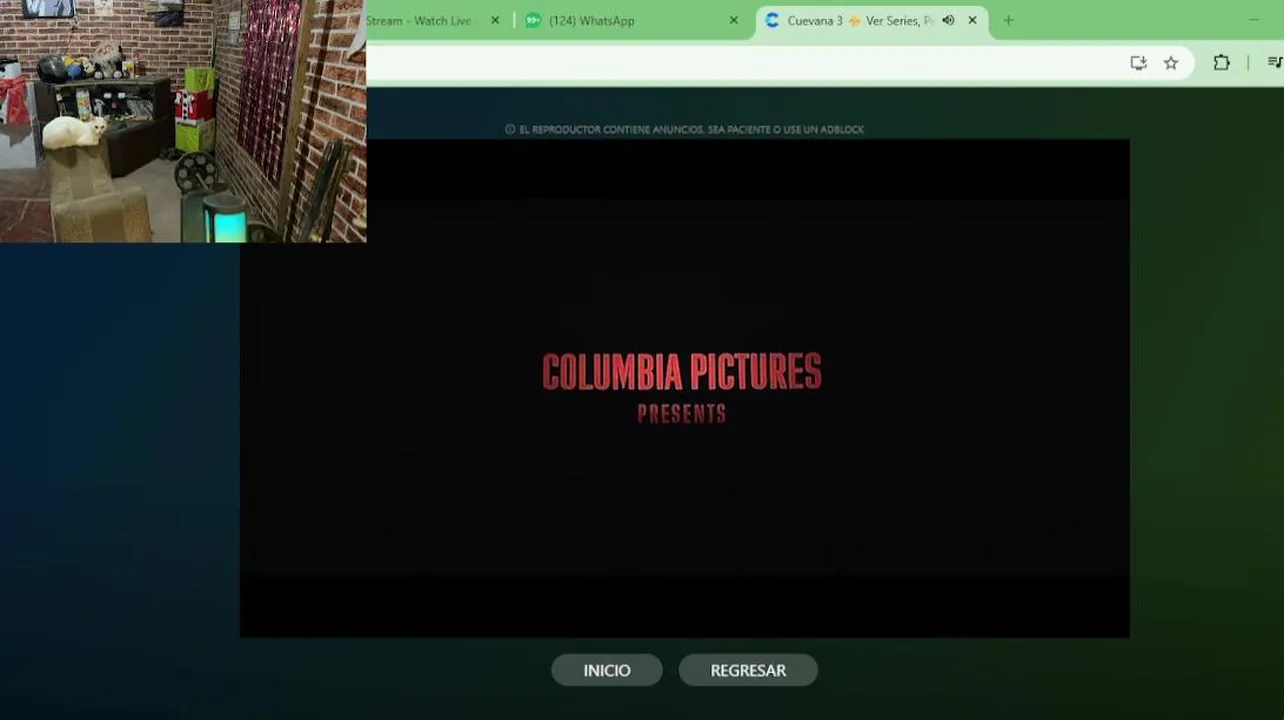Minimize the browser window
This screenshot has width=1284, height=720.
1254,20
